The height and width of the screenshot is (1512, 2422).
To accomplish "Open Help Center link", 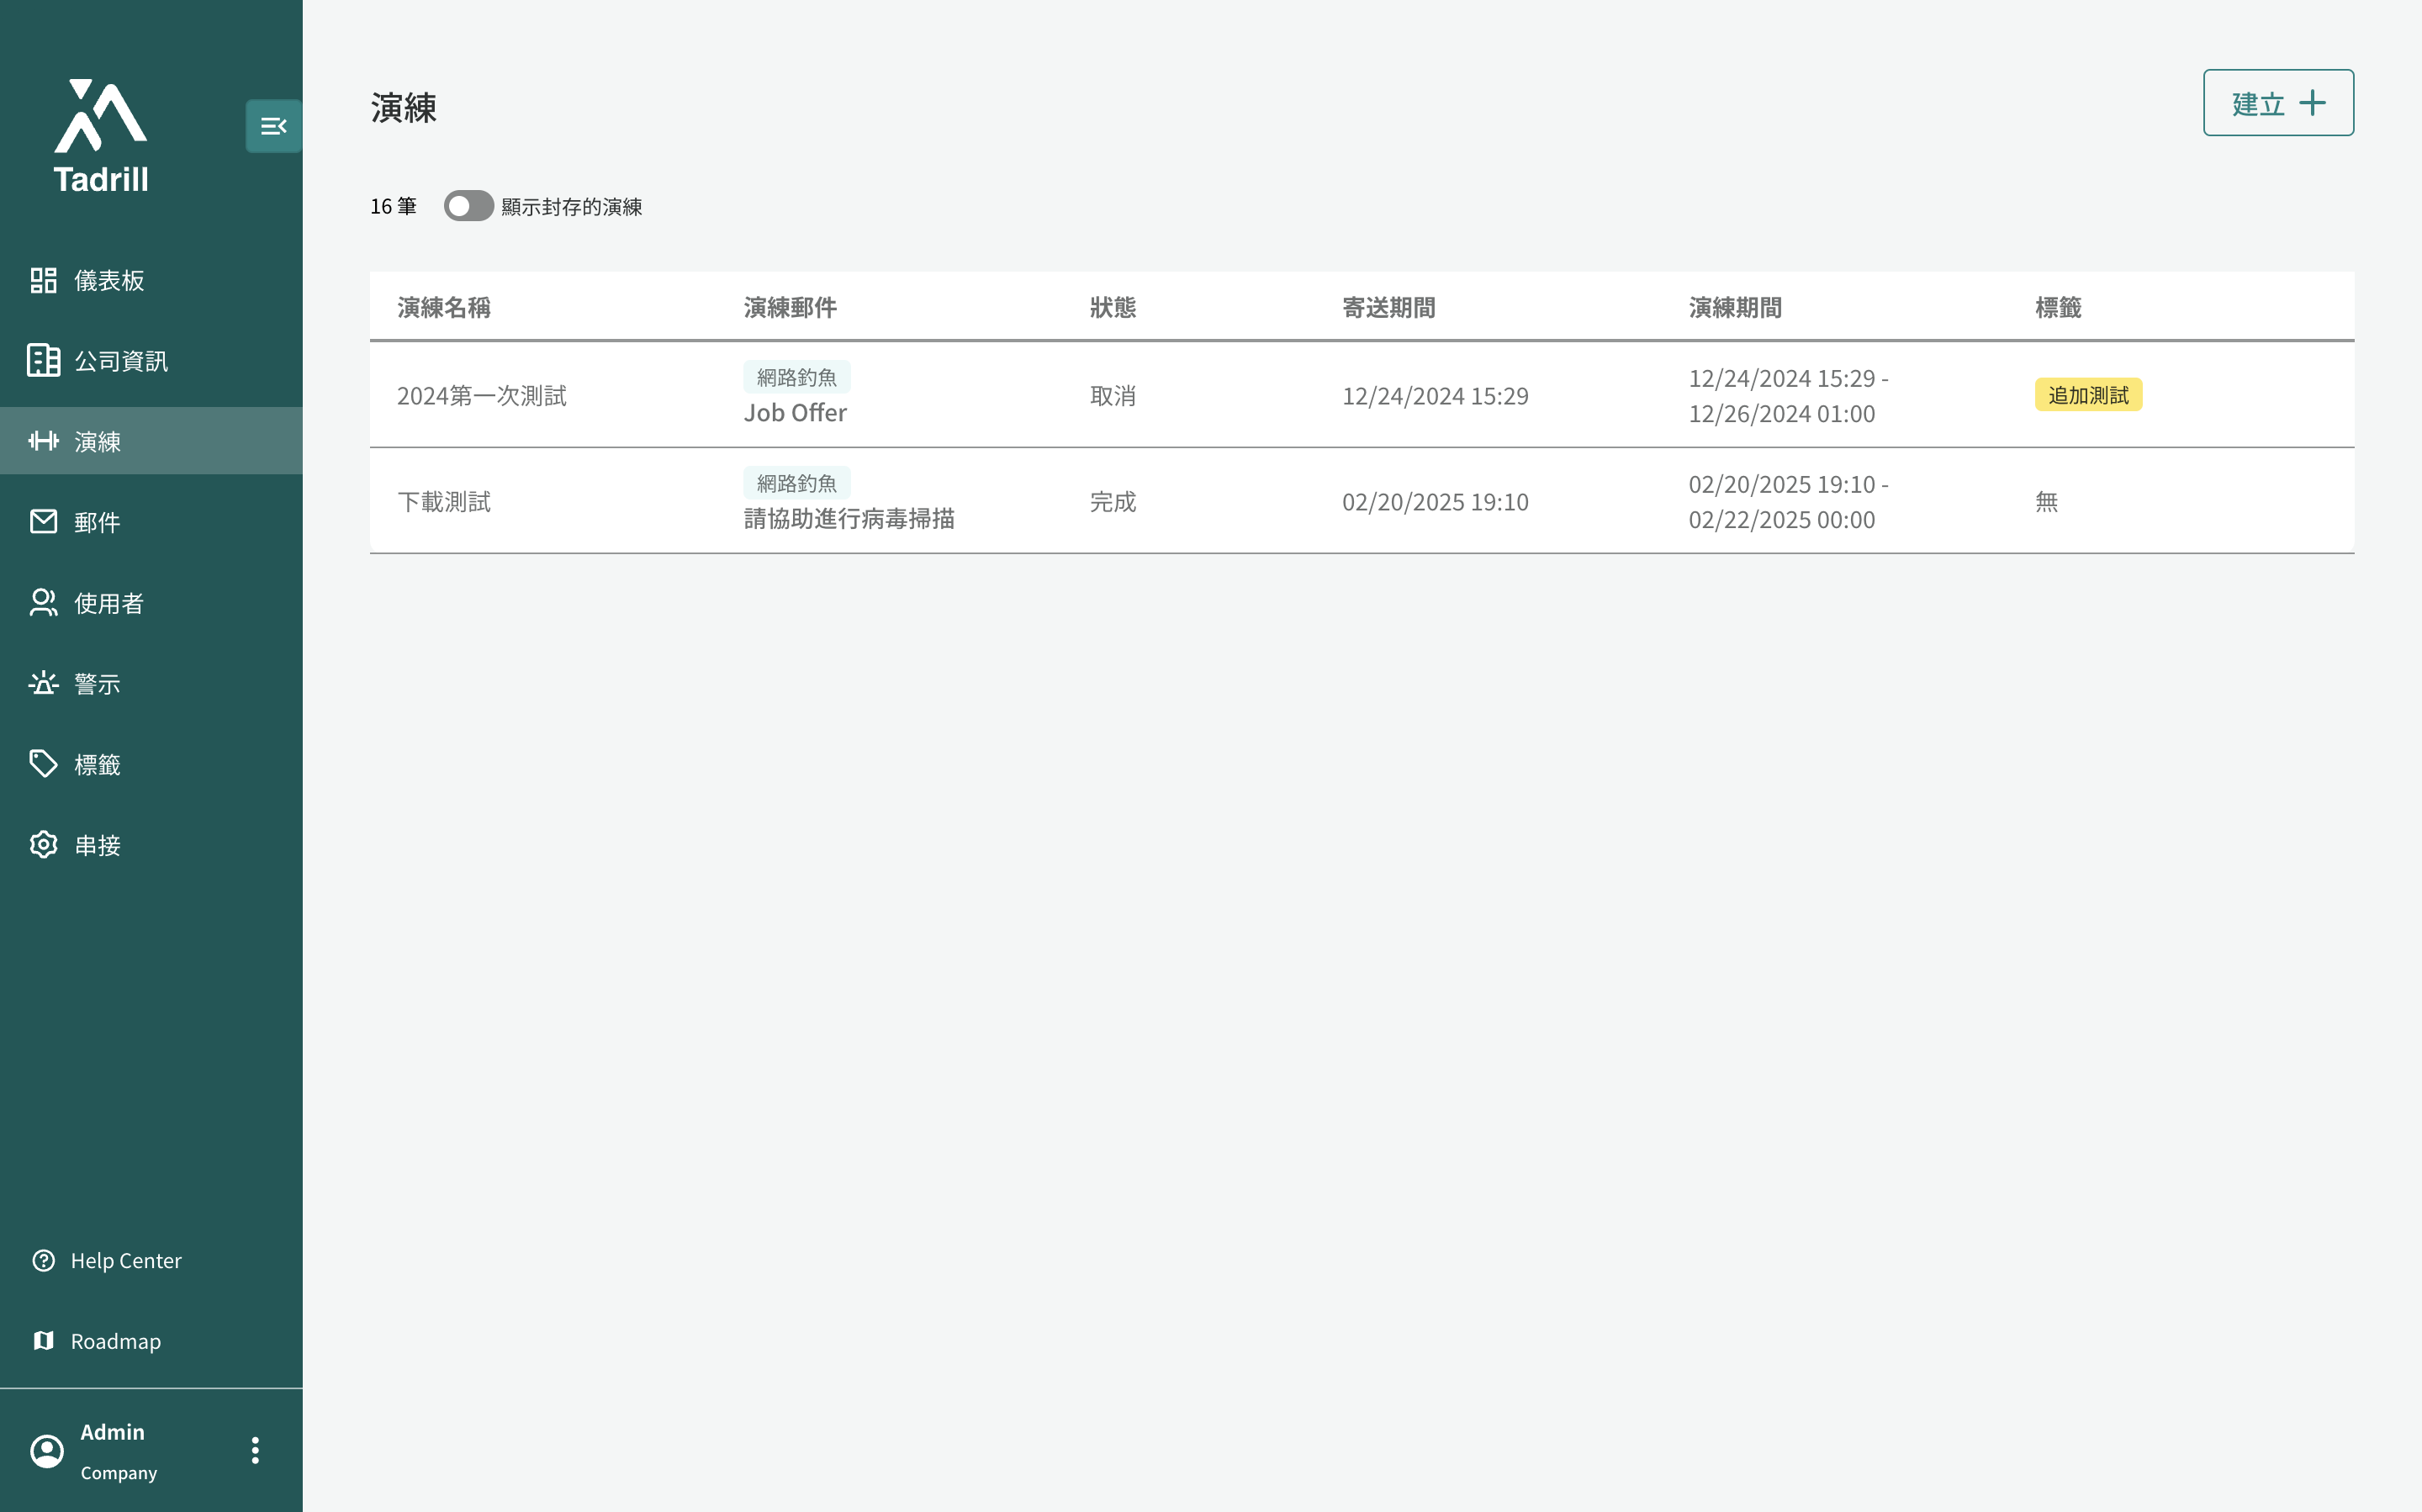I will click(126, 1260).
